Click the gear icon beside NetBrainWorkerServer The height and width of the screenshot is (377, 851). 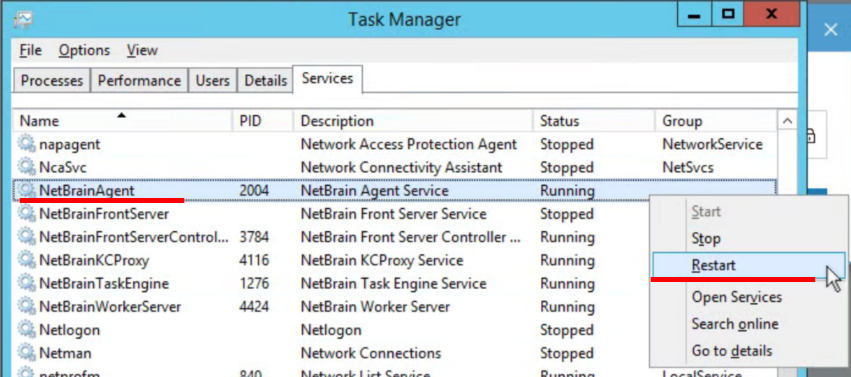26,307
